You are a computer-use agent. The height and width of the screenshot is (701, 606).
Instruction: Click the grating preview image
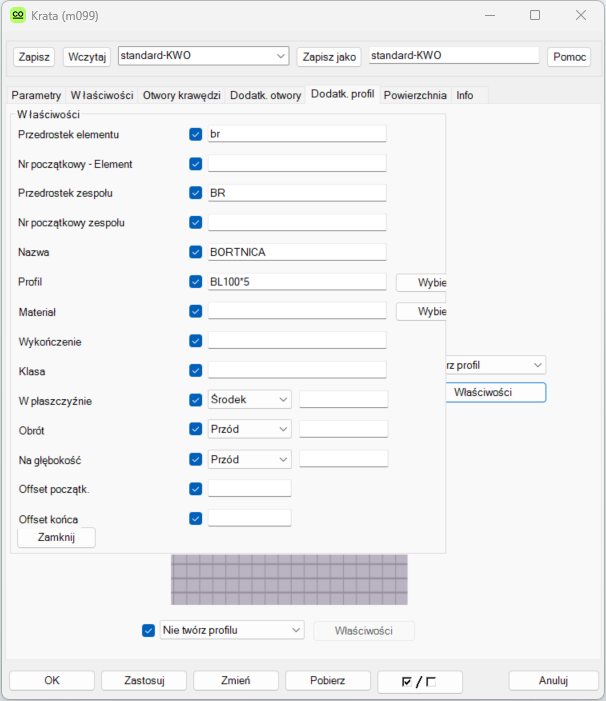(289, 579)
